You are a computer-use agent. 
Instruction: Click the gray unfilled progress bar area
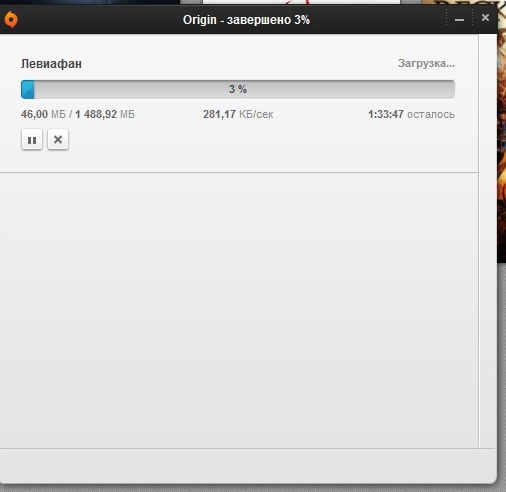click(x=244, y=89)
